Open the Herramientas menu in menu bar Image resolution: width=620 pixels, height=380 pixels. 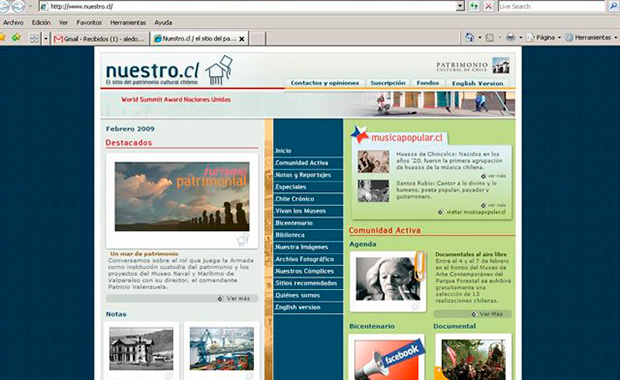(x=128, y=23)
